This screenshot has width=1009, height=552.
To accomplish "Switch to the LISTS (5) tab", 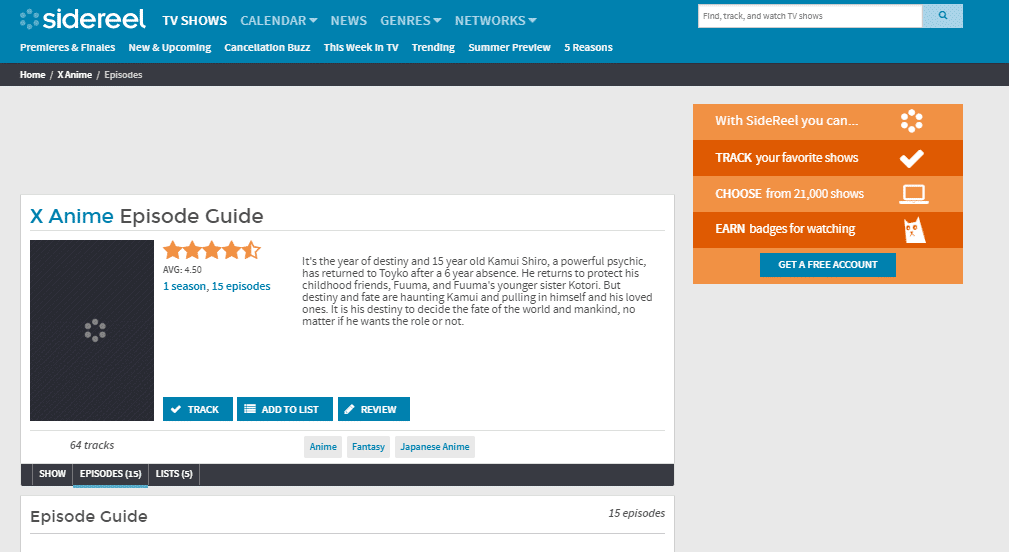I will (174, 474).
